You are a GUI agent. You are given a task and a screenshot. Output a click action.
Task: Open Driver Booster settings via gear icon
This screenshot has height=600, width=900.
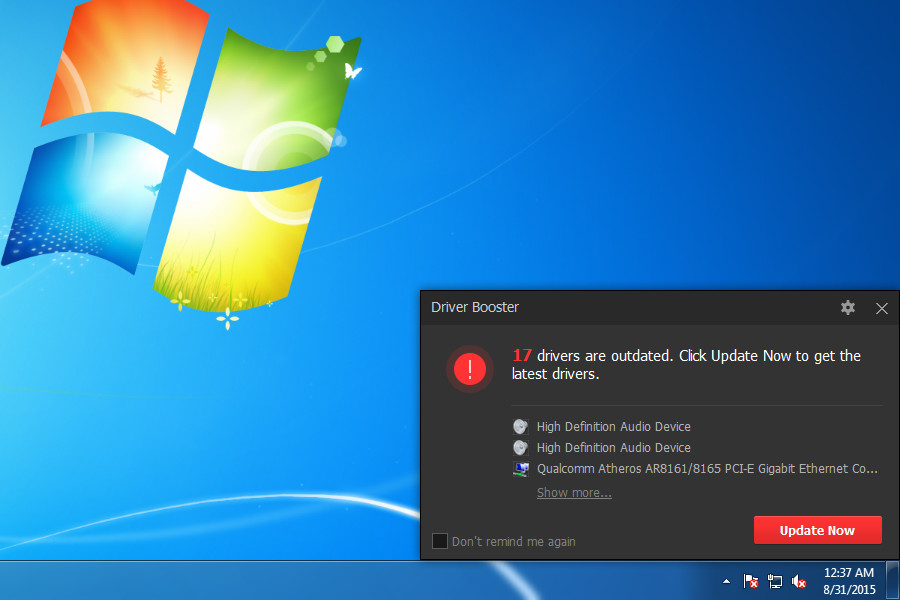tap(847, 308)
